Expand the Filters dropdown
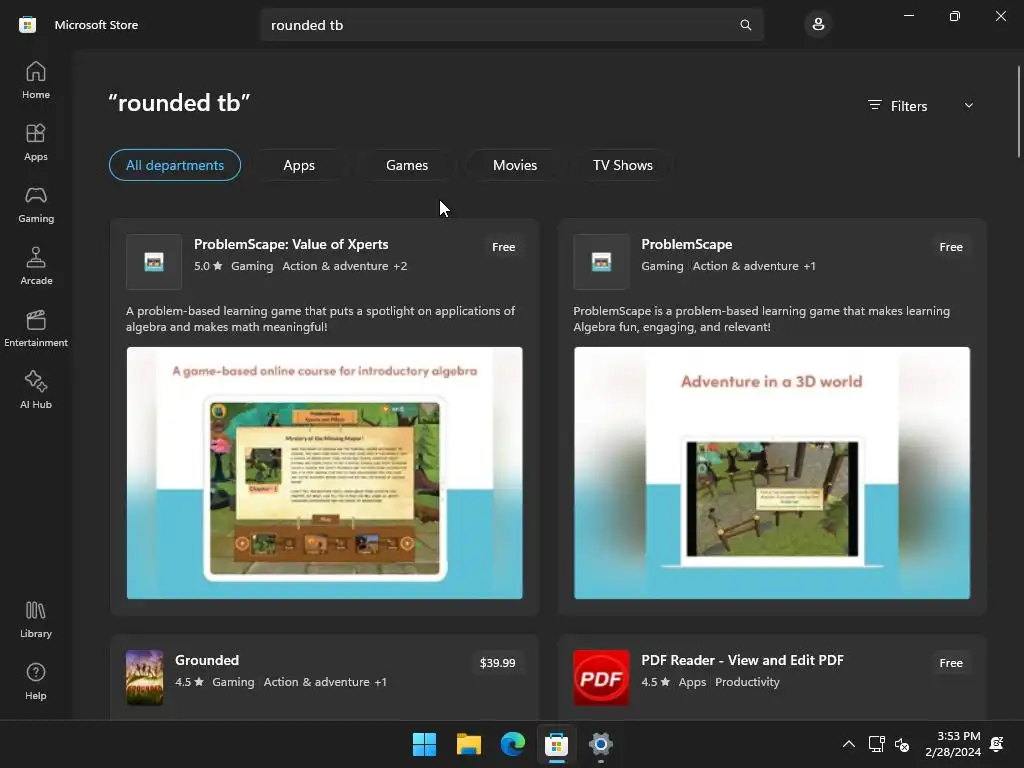The height and width of the screenshot is (768, 1024). [x=921, y=106]
